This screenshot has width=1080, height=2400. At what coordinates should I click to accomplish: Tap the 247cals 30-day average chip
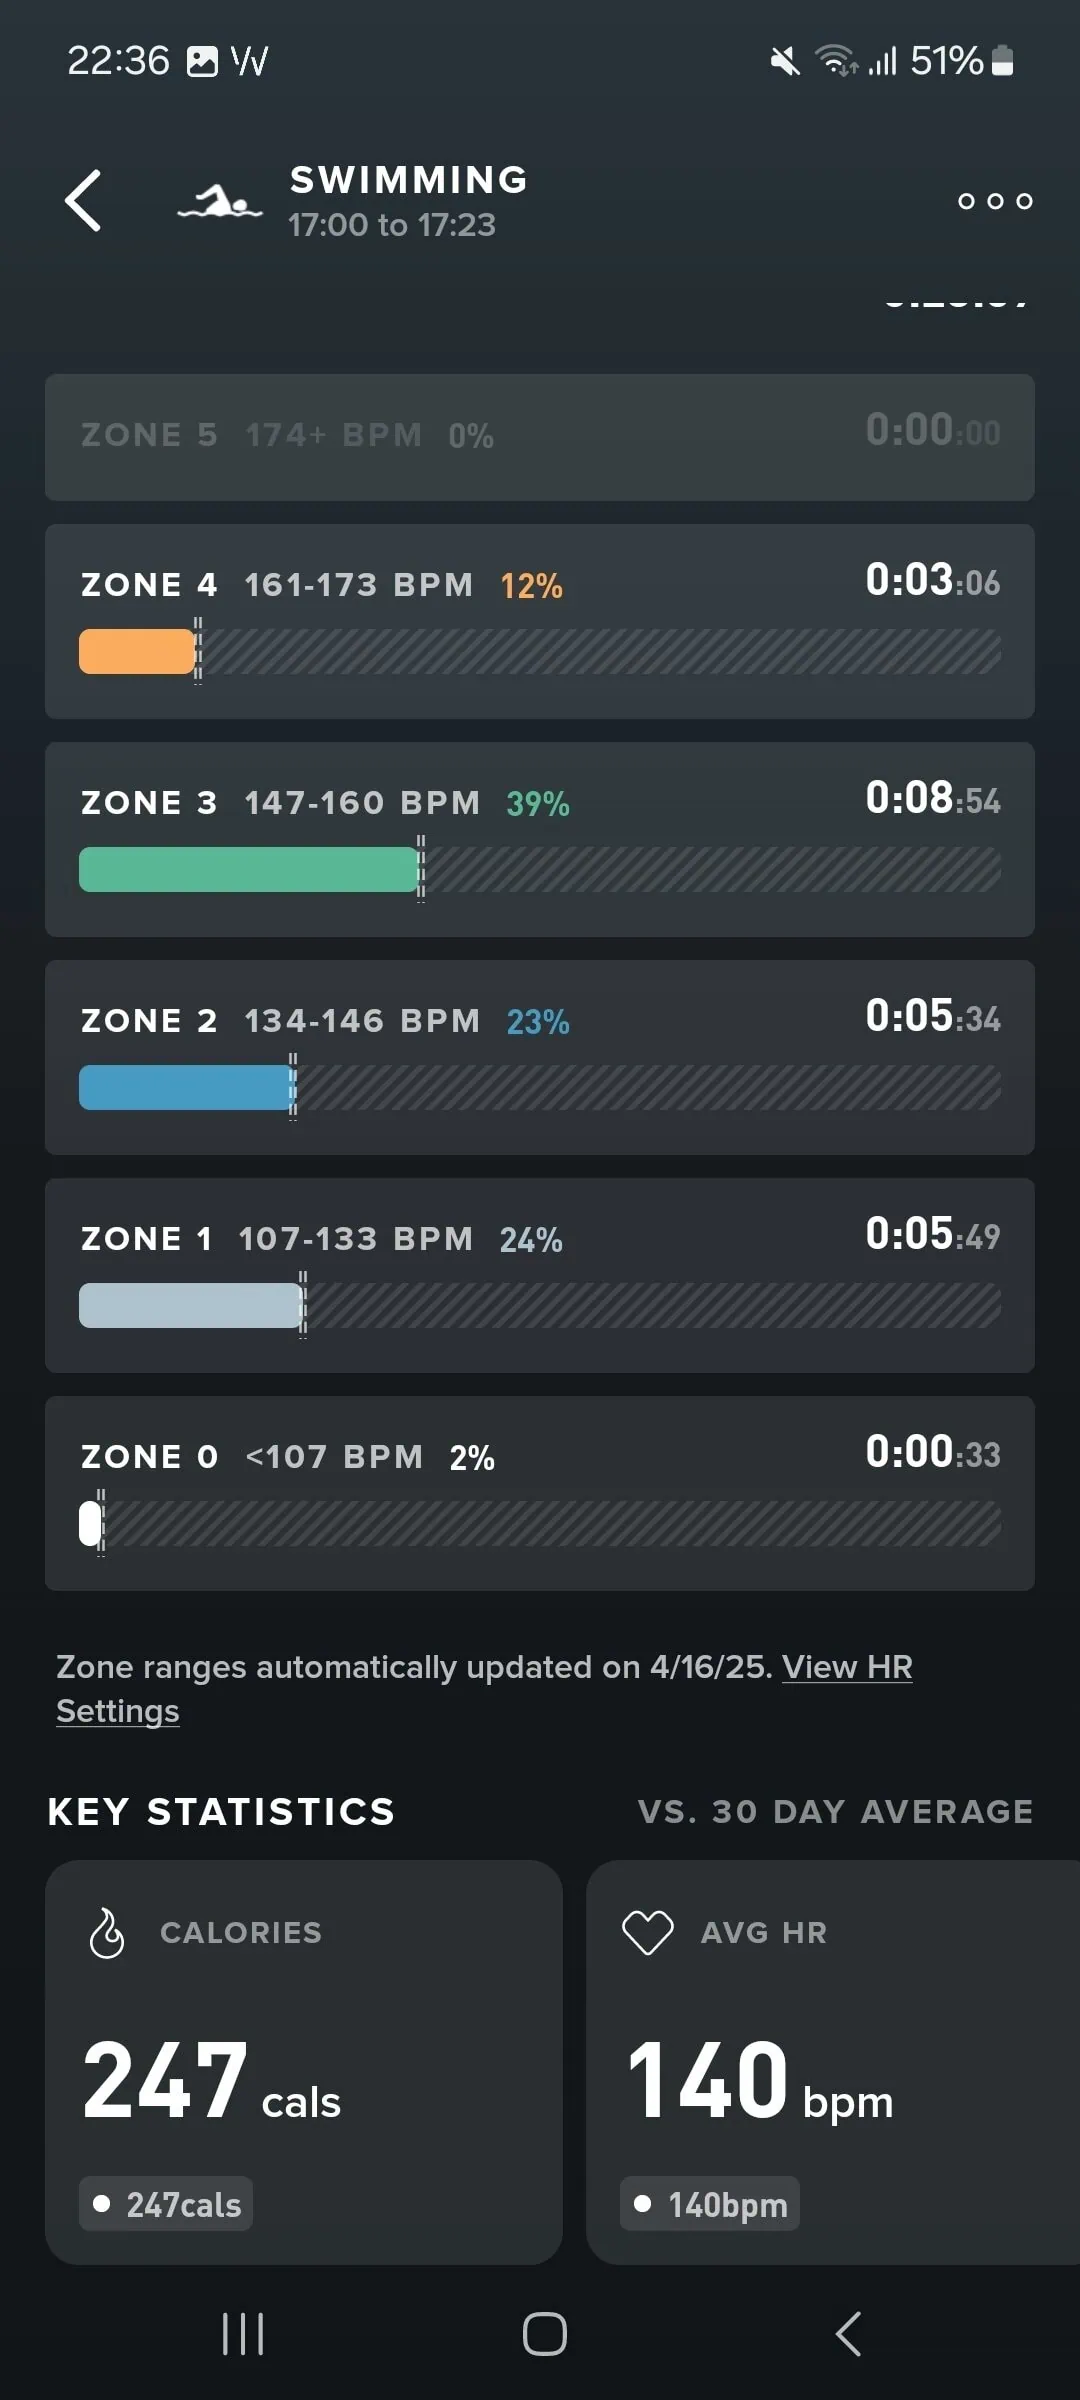(x=166, y=2204)
